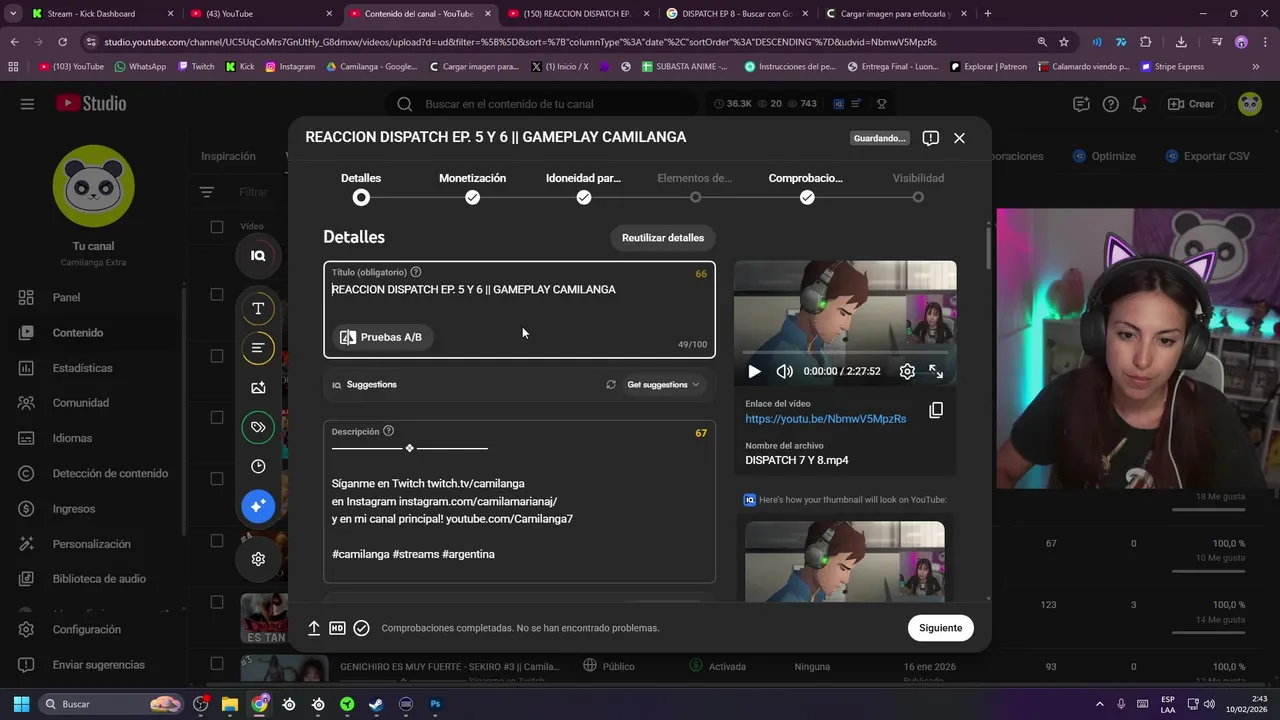
Task: Click send feedback icon in upload dialog
Action: (x=930, y=138)
